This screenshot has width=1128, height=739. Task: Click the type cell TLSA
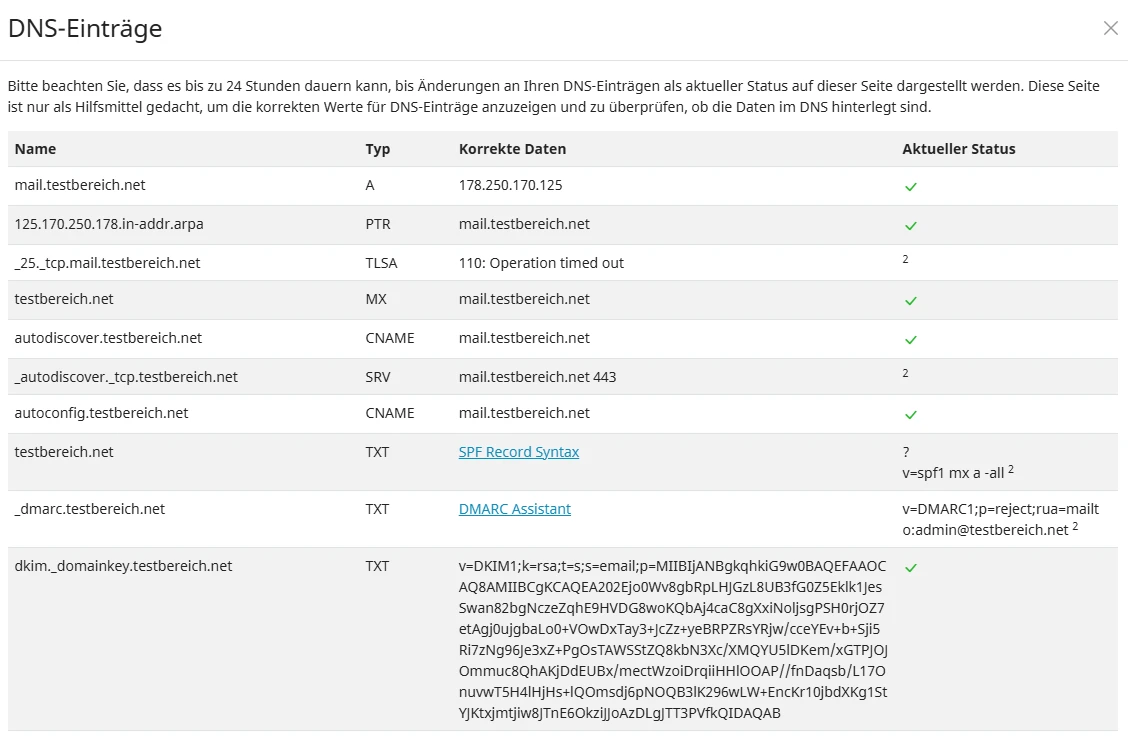381,263
